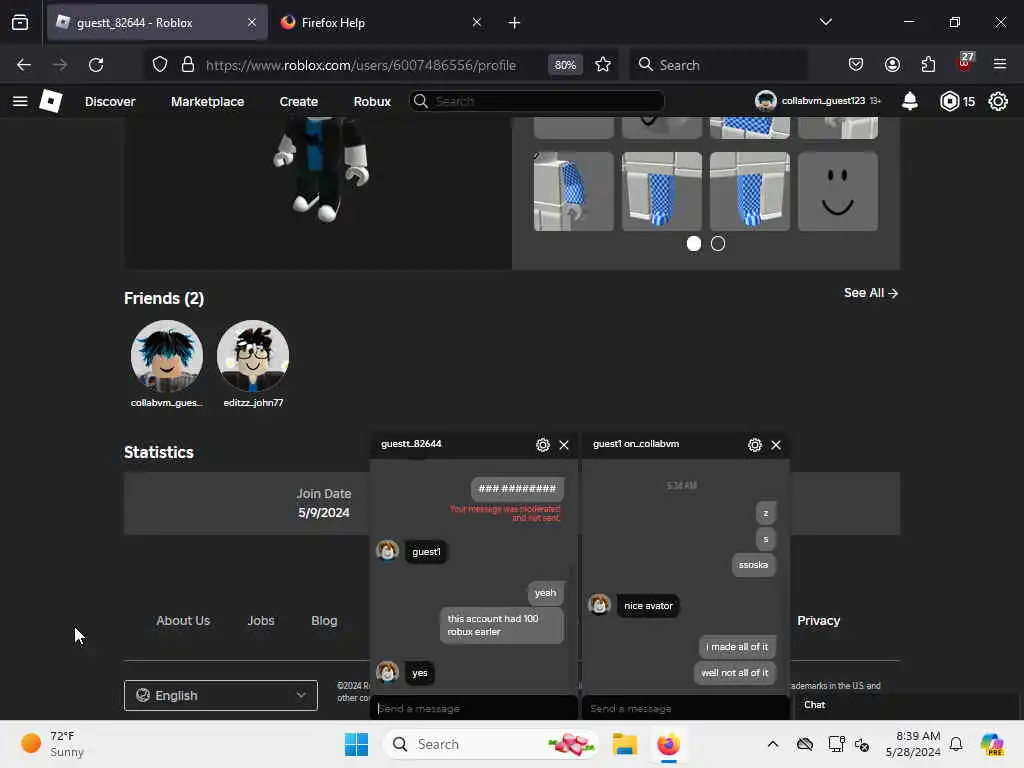Open the Discover menu item

pos(110,101)
